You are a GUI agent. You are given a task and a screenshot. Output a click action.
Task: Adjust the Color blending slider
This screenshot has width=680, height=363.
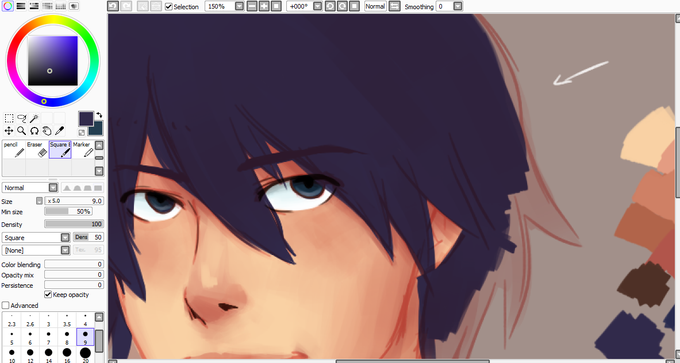click(74, 264)
